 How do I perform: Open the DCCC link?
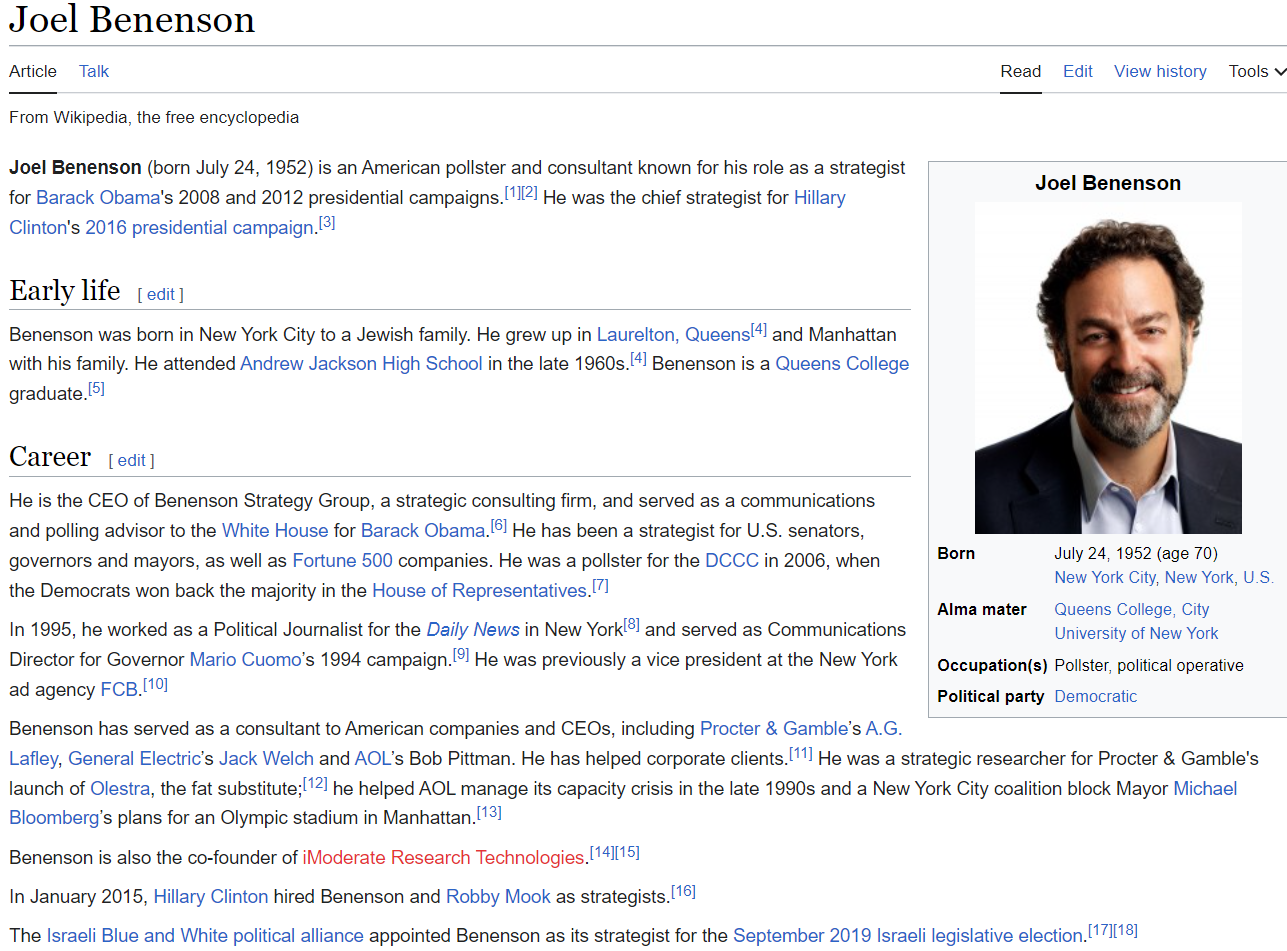pyautogui.click(x=732, y=560)
